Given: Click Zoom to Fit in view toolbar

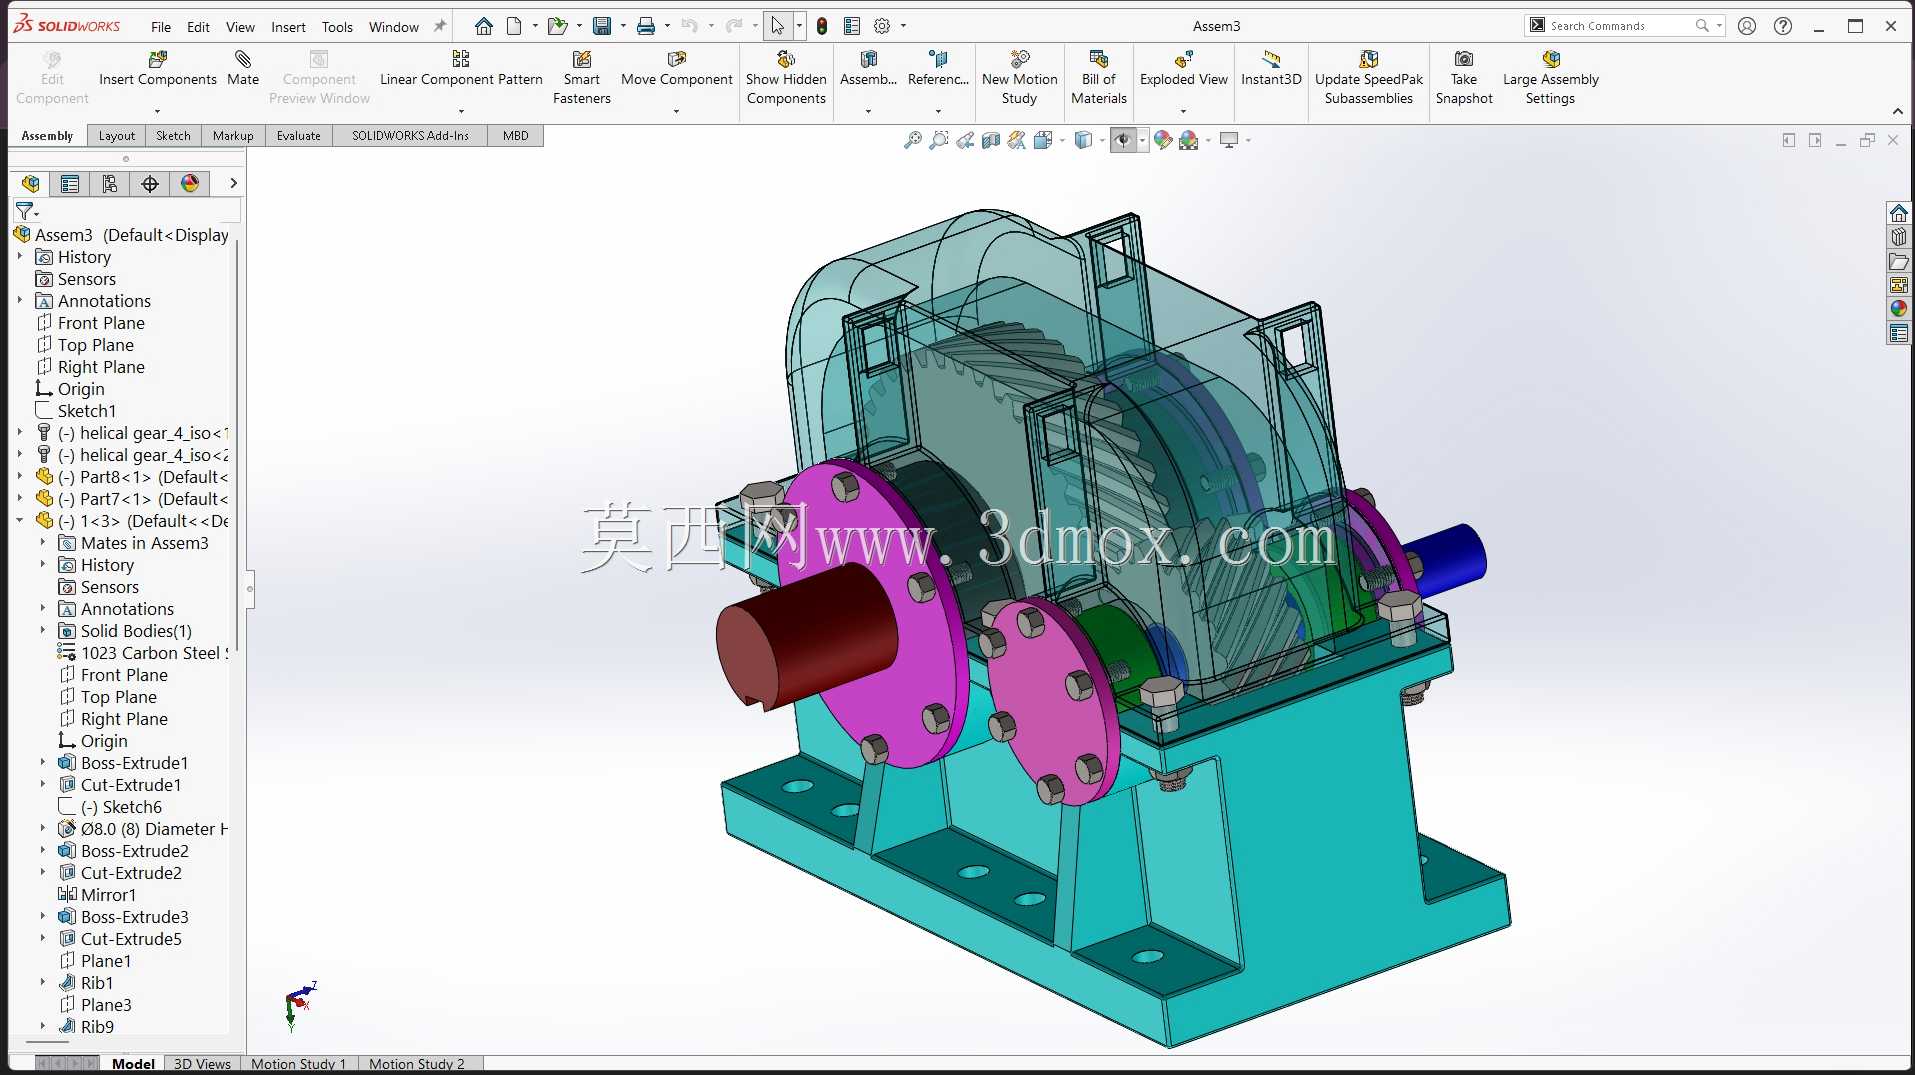Looking at the screenshot, I should [912, 140].
